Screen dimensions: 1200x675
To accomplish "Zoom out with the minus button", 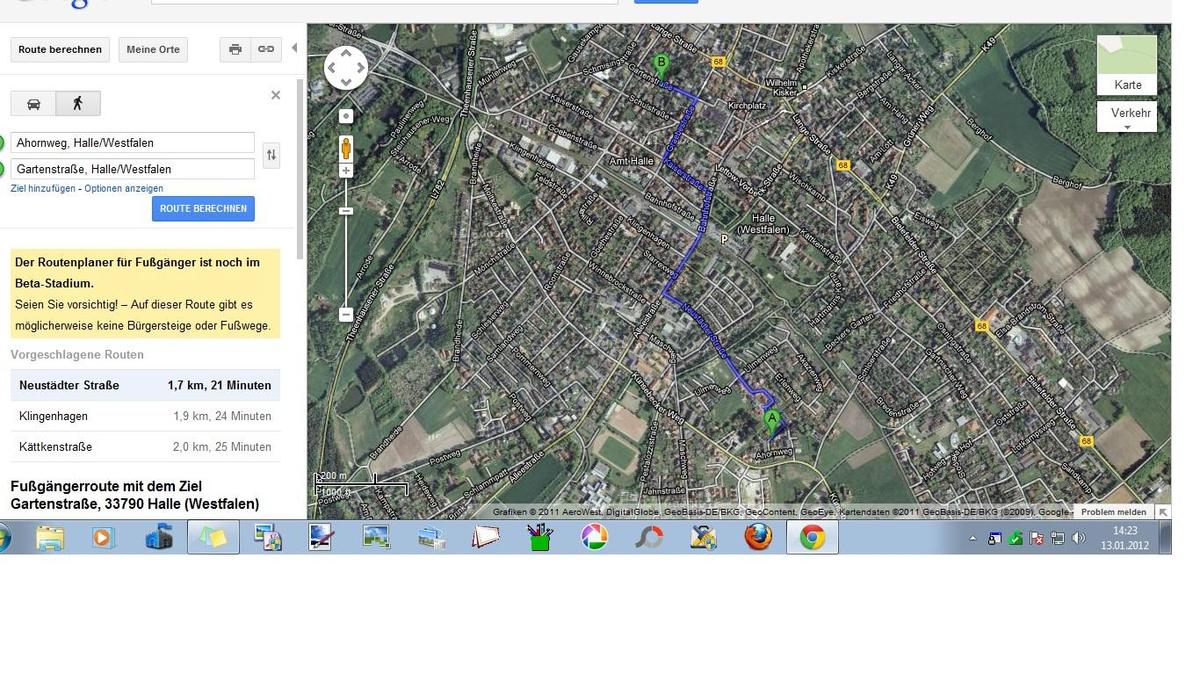I will (x=346, y=314).
